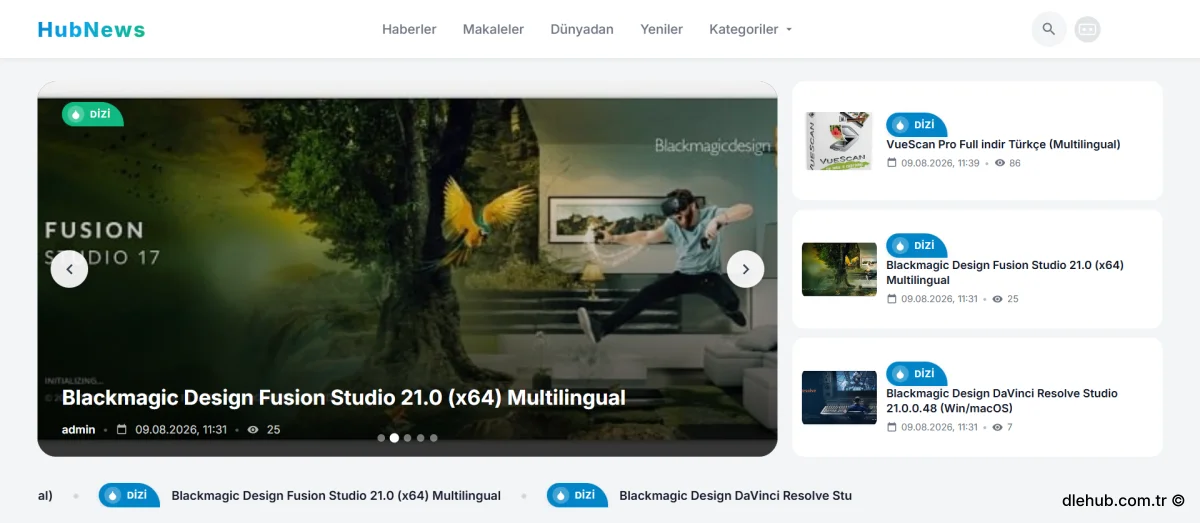Open Fusion Studio 21.0 side card title

[1005, 273]
